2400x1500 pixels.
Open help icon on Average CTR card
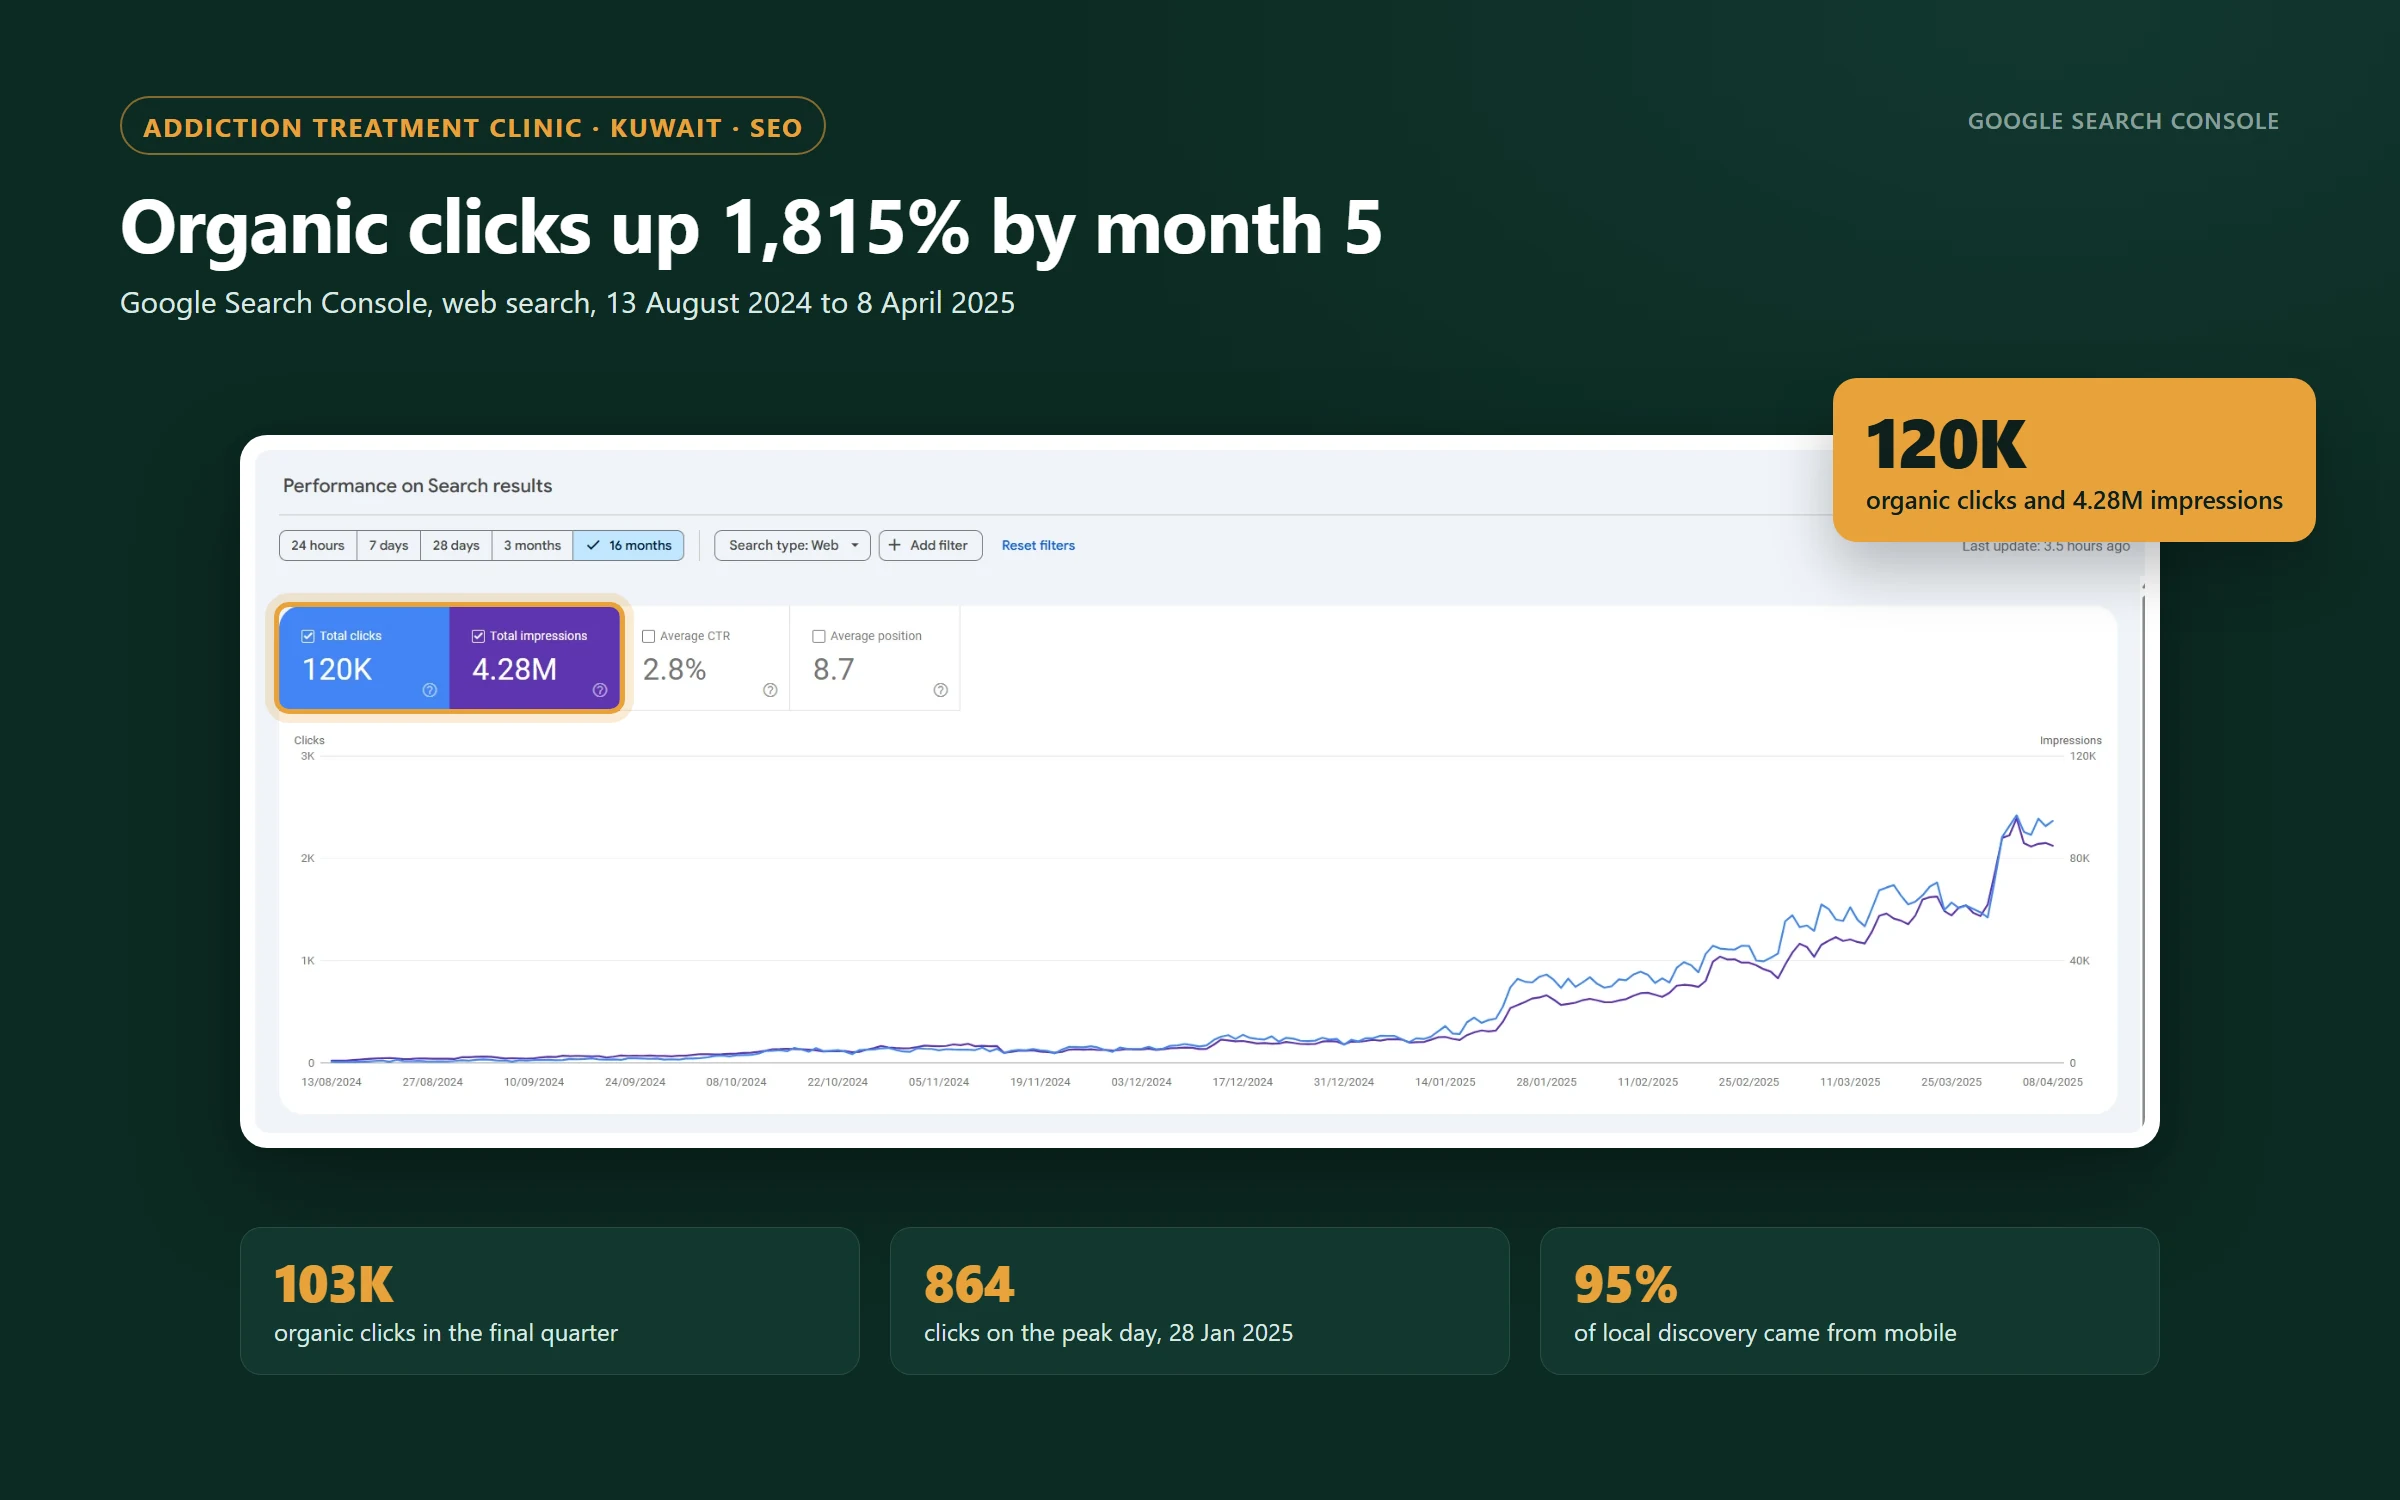[770, 690]
